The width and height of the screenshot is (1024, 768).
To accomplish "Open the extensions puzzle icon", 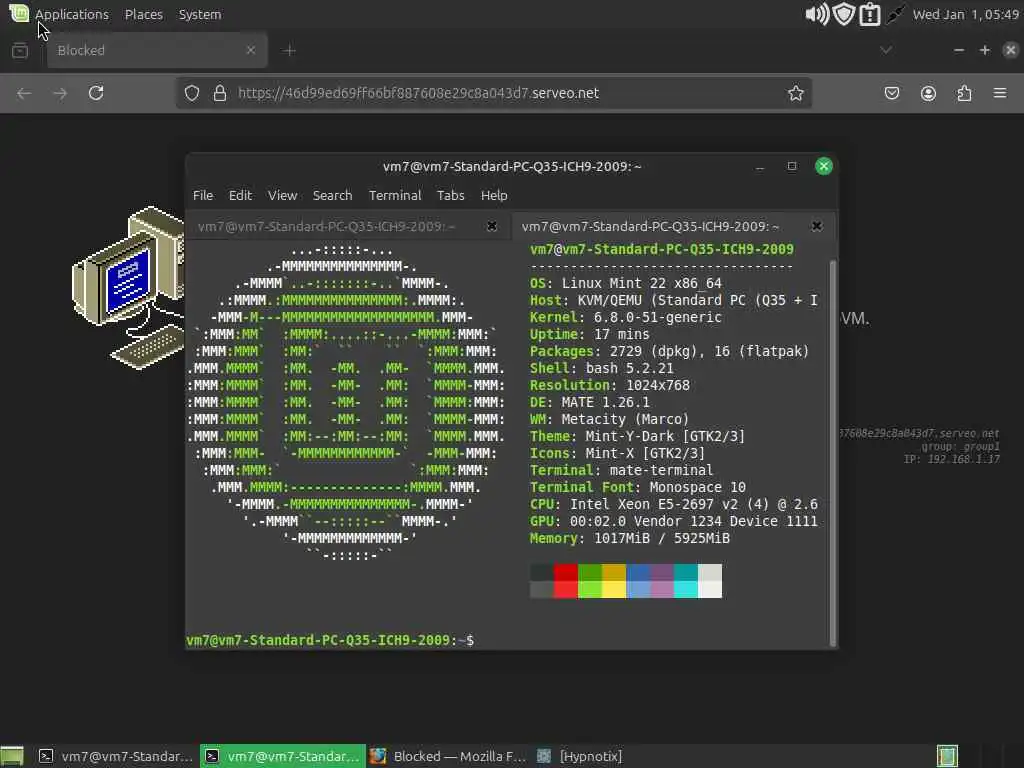I will pos(965,93).
